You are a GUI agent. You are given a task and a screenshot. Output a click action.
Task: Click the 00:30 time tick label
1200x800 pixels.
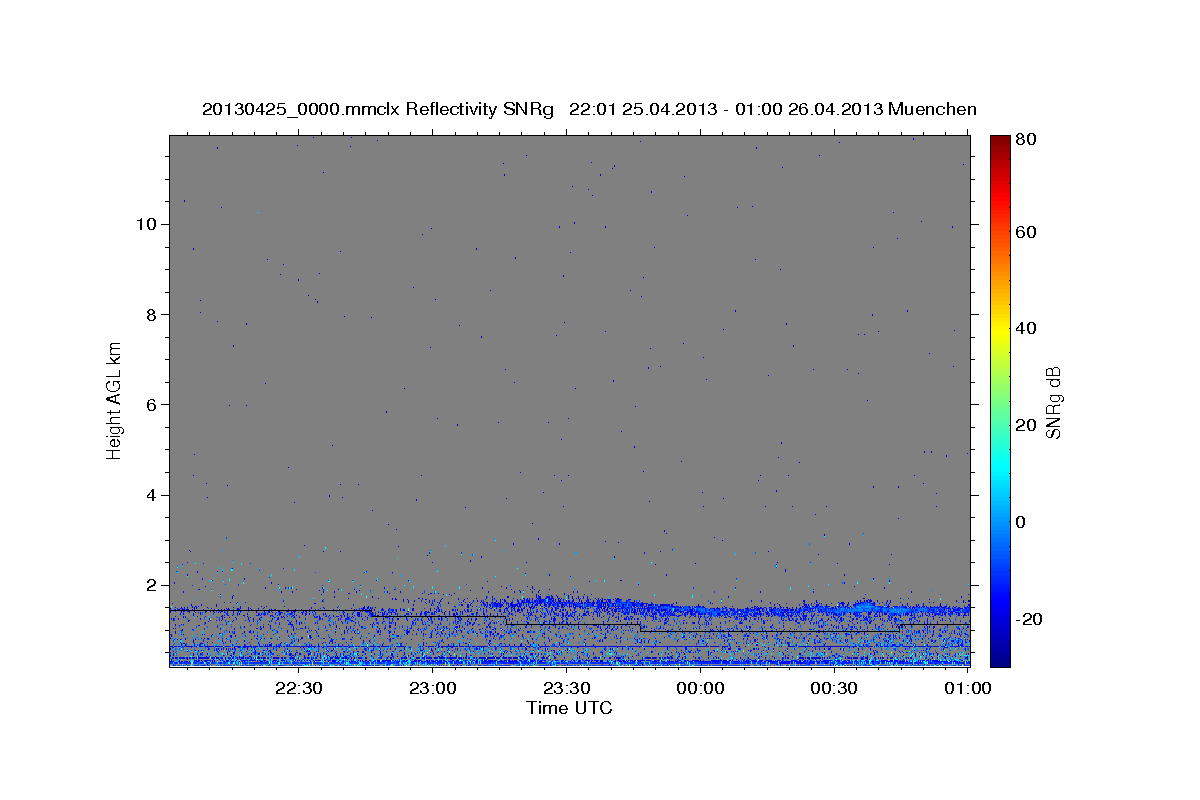(834, 688)
